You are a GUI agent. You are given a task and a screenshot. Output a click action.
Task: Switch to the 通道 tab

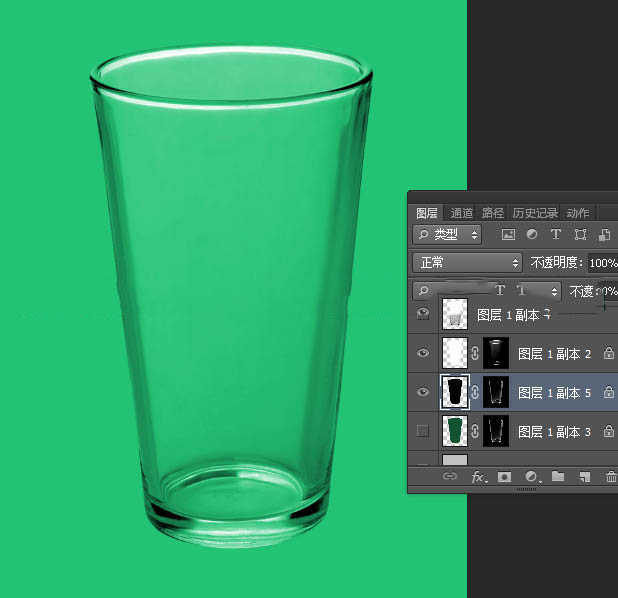click(x=461, y=213)
